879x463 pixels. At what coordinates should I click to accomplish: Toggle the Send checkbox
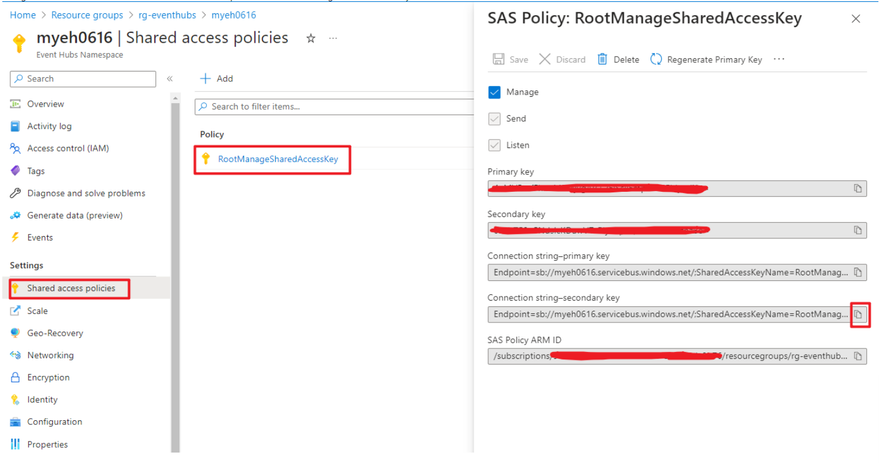pyautogui.click(x=494, y=118)
